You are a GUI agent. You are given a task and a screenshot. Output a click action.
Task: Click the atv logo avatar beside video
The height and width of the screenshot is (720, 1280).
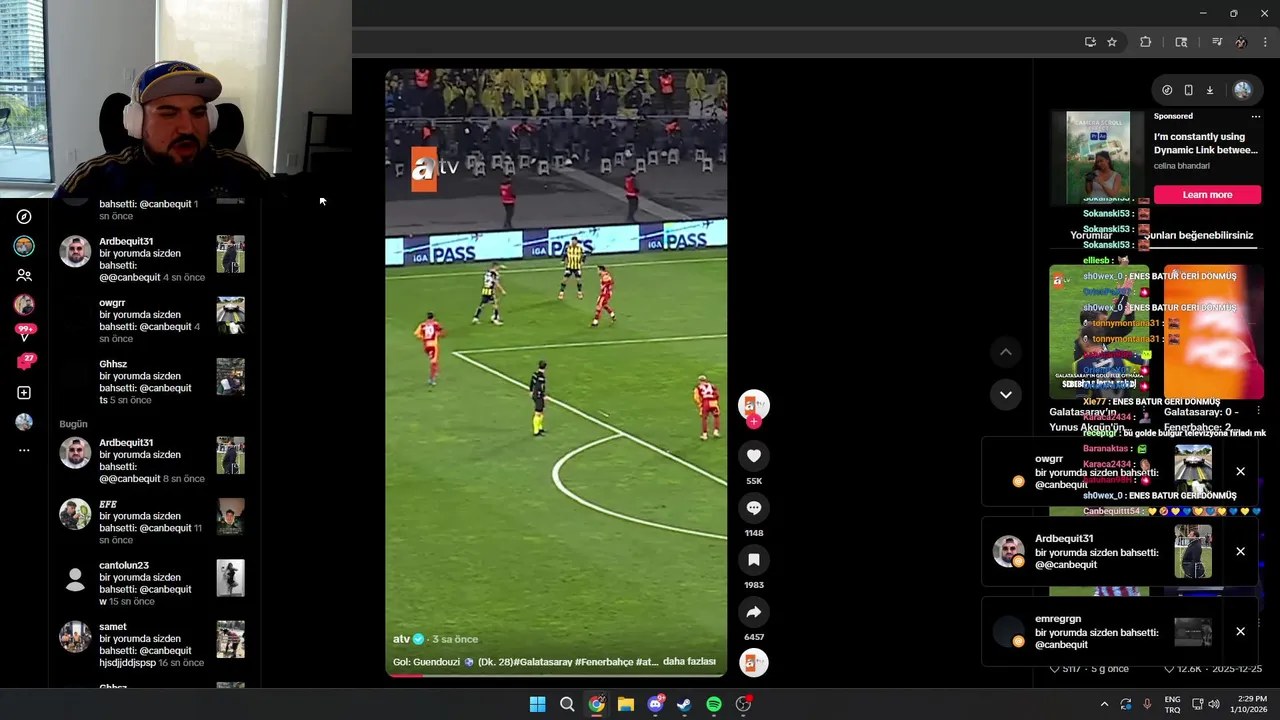click(754, 405)
